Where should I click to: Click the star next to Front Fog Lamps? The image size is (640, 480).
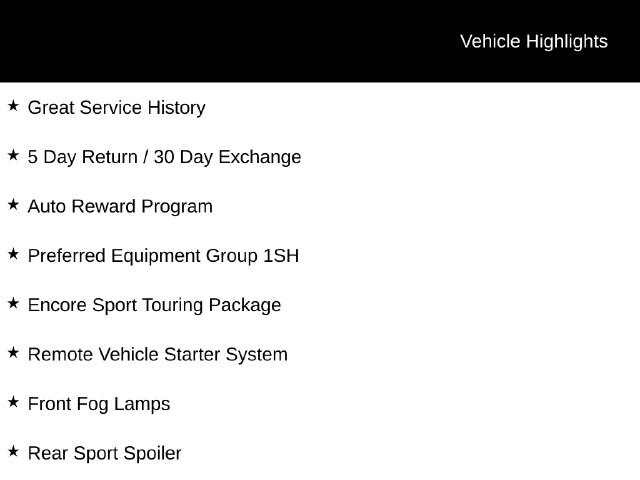point(13,402)
